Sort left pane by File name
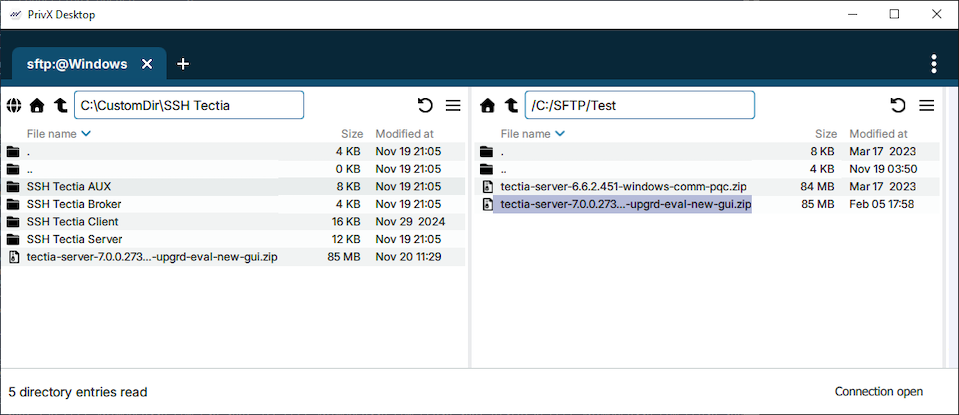The image size is (959, 415). click(x=58, y=134)
